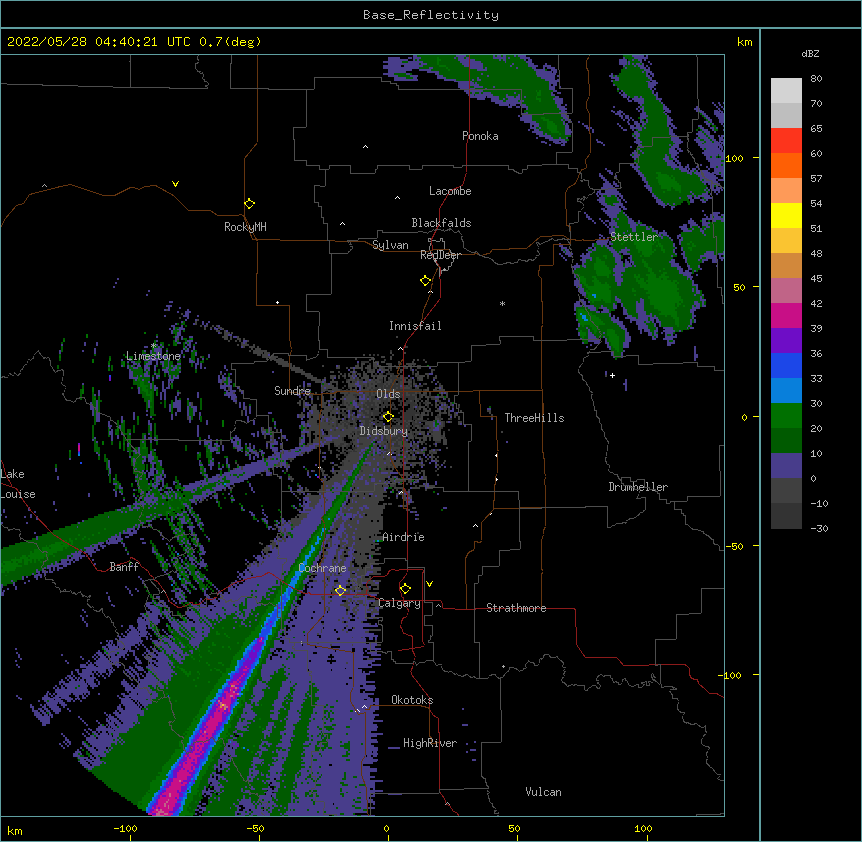The width and height of the screenshot is (862, 842).
Task: Click the Calgary city label
Action: pos(400,603)
